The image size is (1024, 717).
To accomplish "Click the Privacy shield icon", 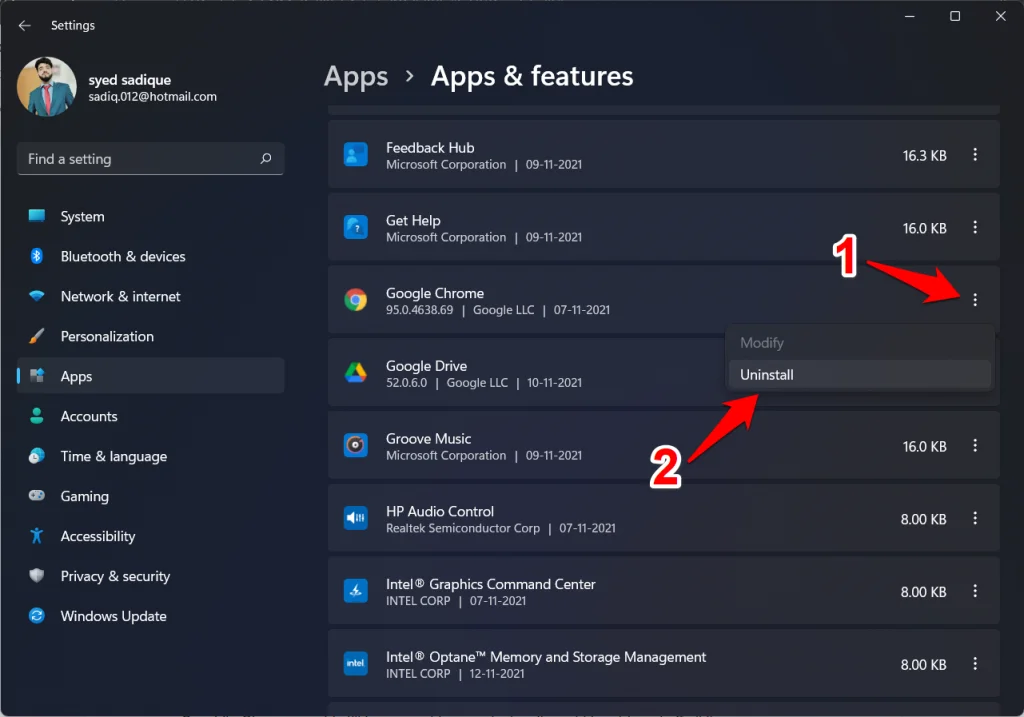I will (37, 575).
